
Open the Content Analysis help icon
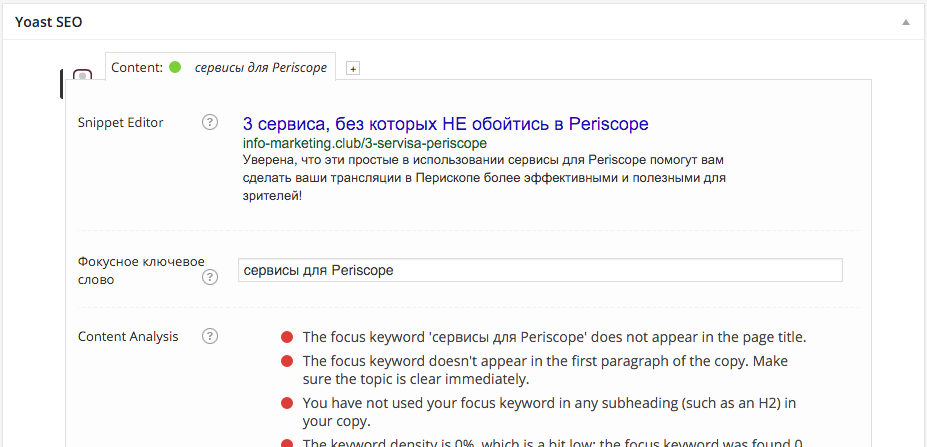pyautogui.click(x=210, y=336)
